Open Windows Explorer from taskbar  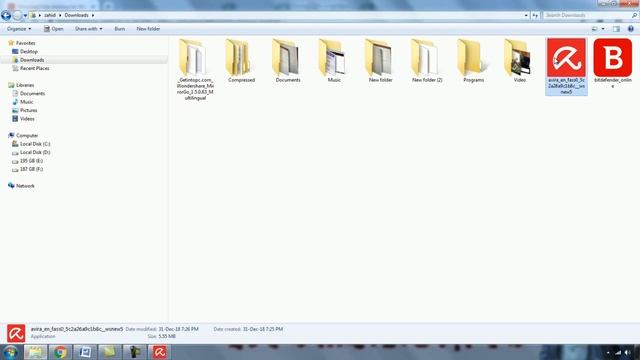(35, 352)
